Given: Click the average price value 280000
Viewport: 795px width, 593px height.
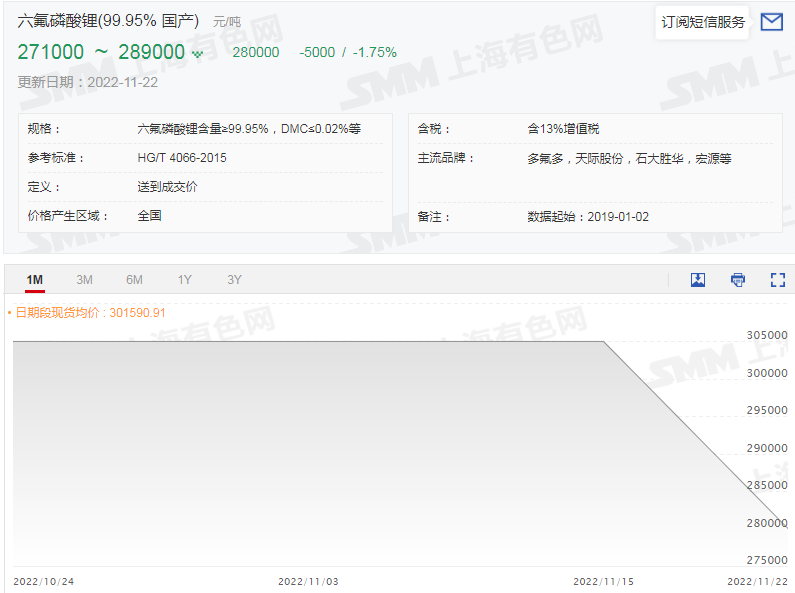Looking at the screenshot, I should click(x=256, y=52).
